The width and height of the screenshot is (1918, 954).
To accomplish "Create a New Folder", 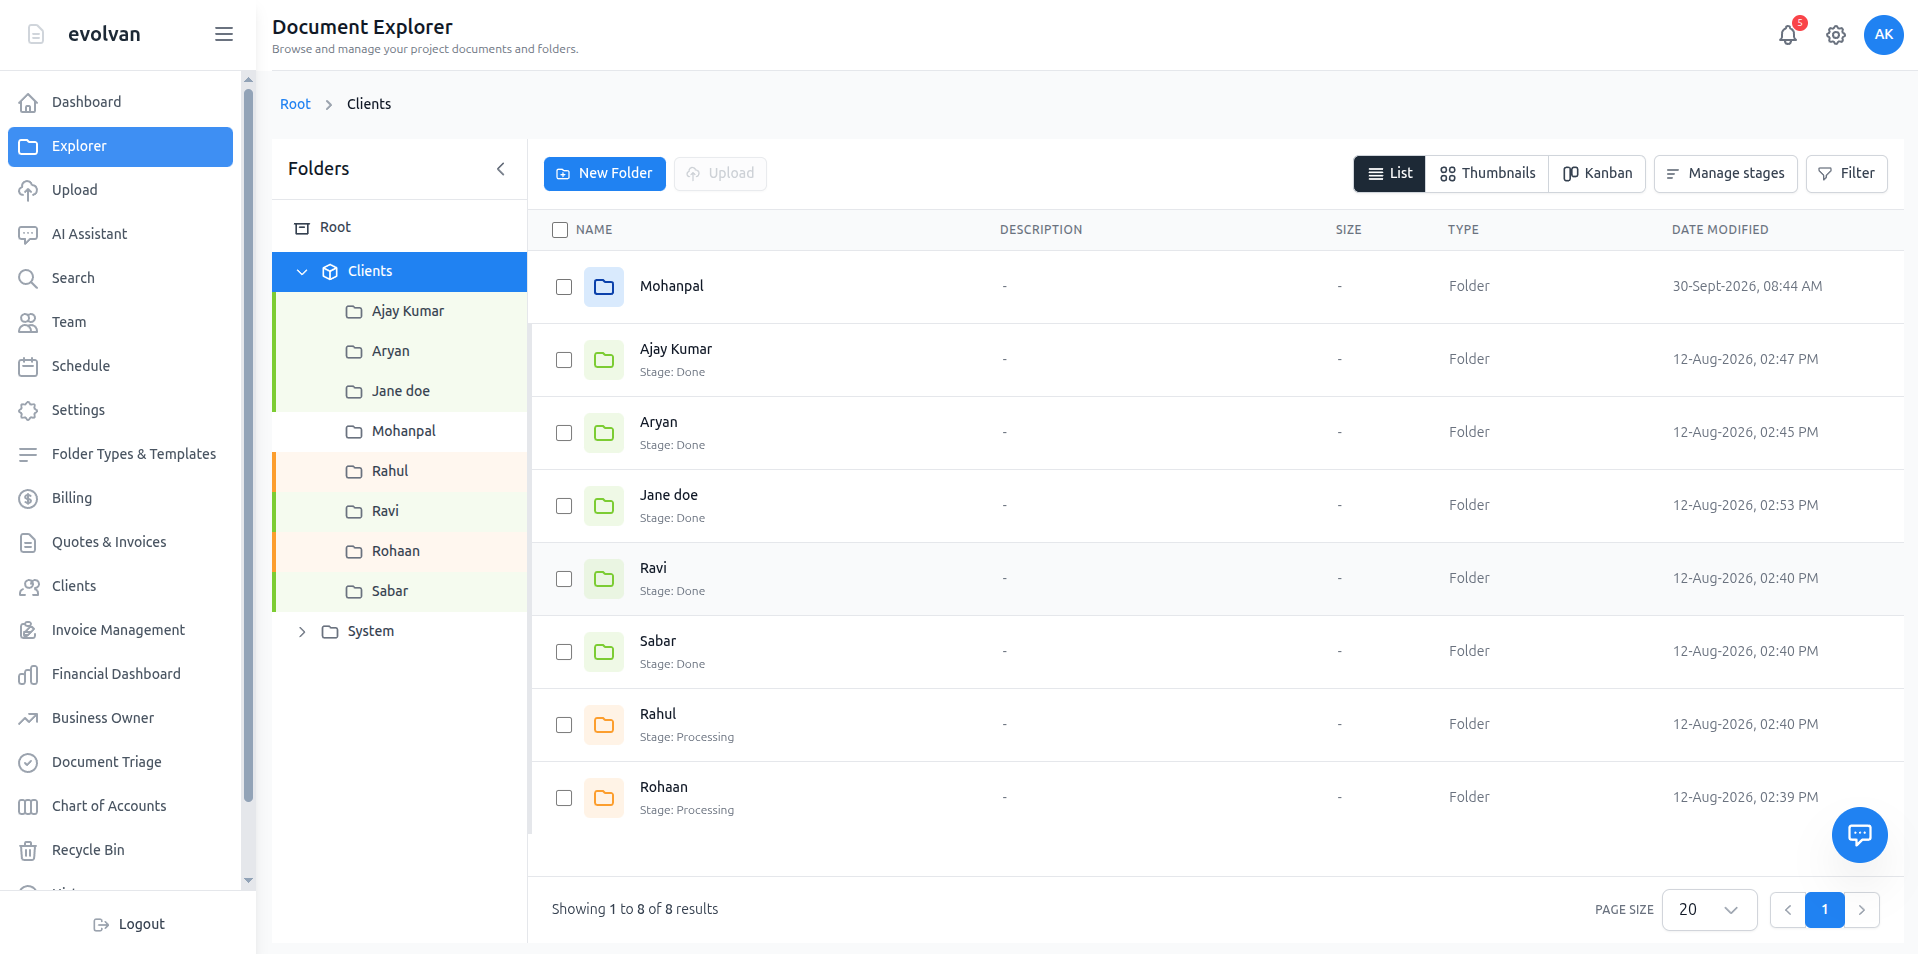I will coord(605,174).
